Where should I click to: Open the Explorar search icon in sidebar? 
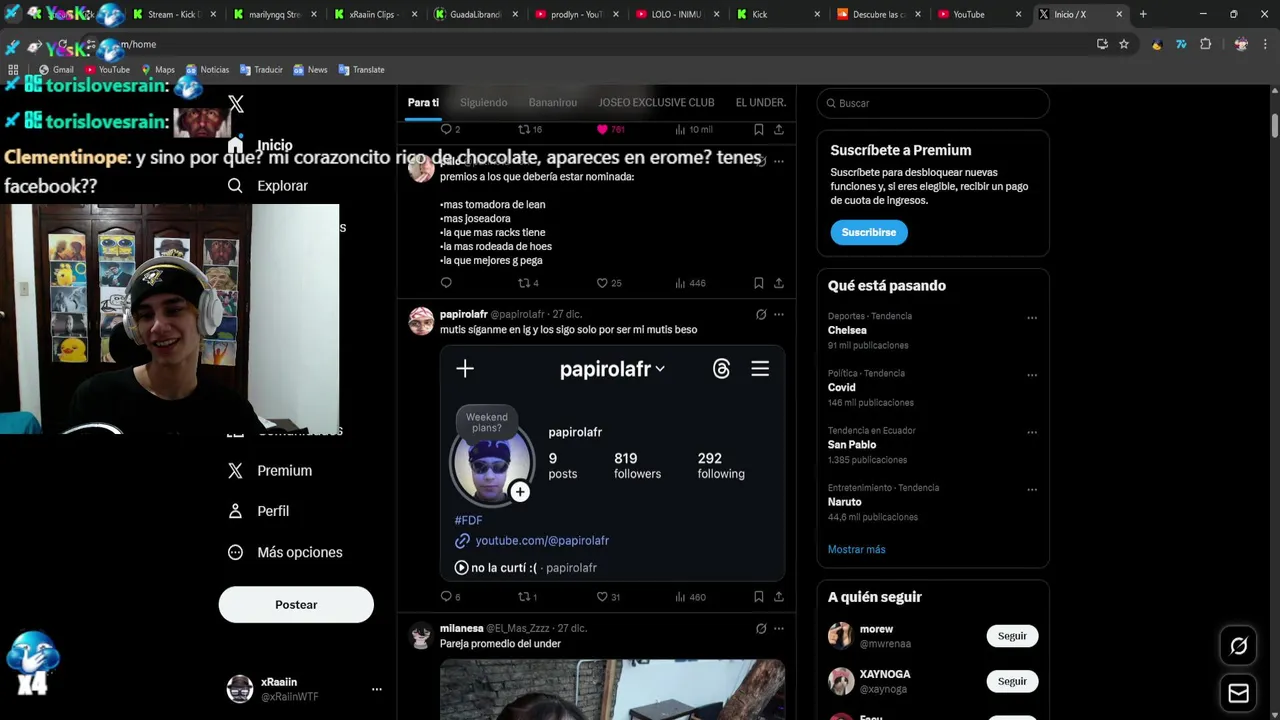pos(235,186)
